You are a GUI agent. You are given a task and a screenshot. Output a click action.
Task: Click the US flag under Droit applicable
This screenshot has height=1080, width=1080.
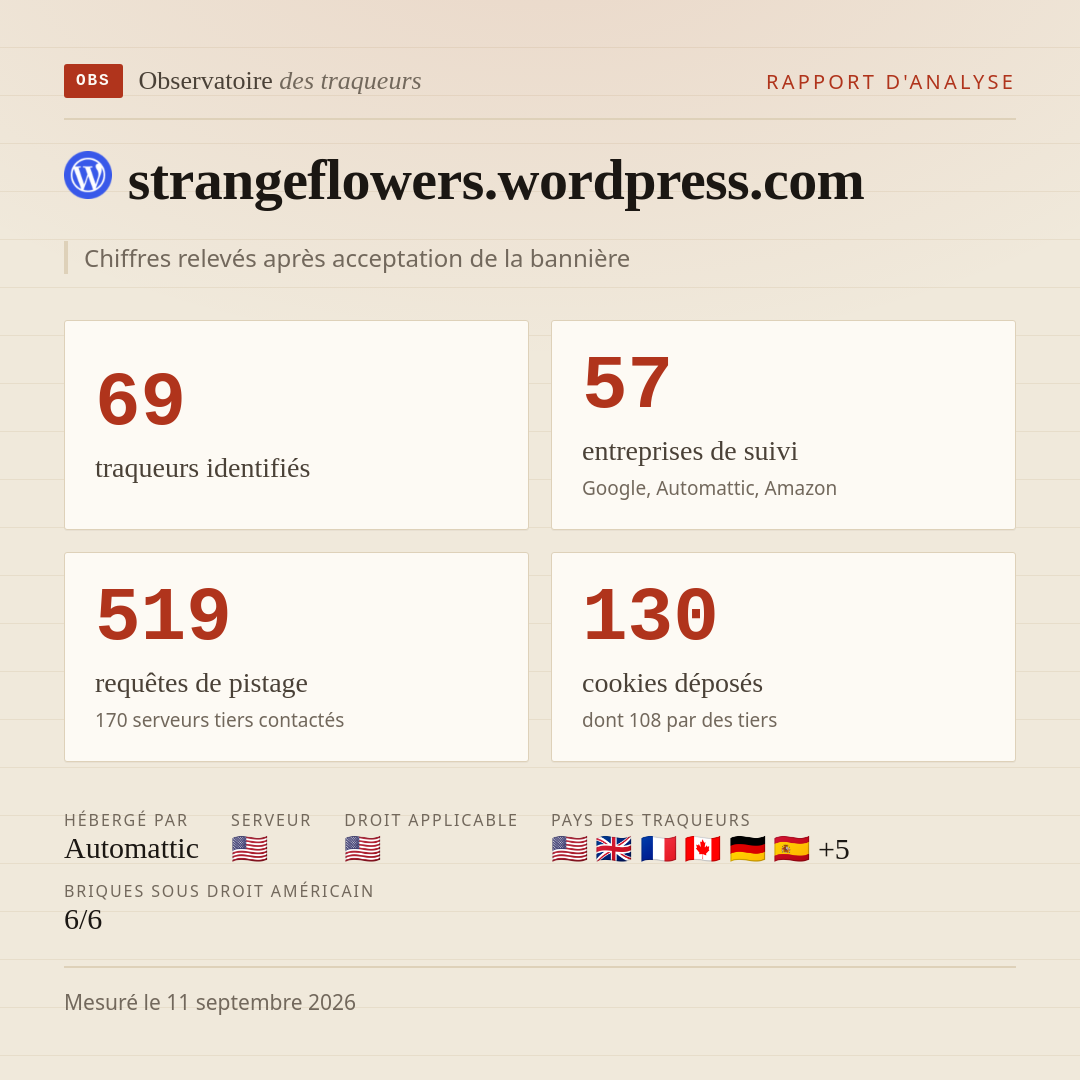click(362, 849)
